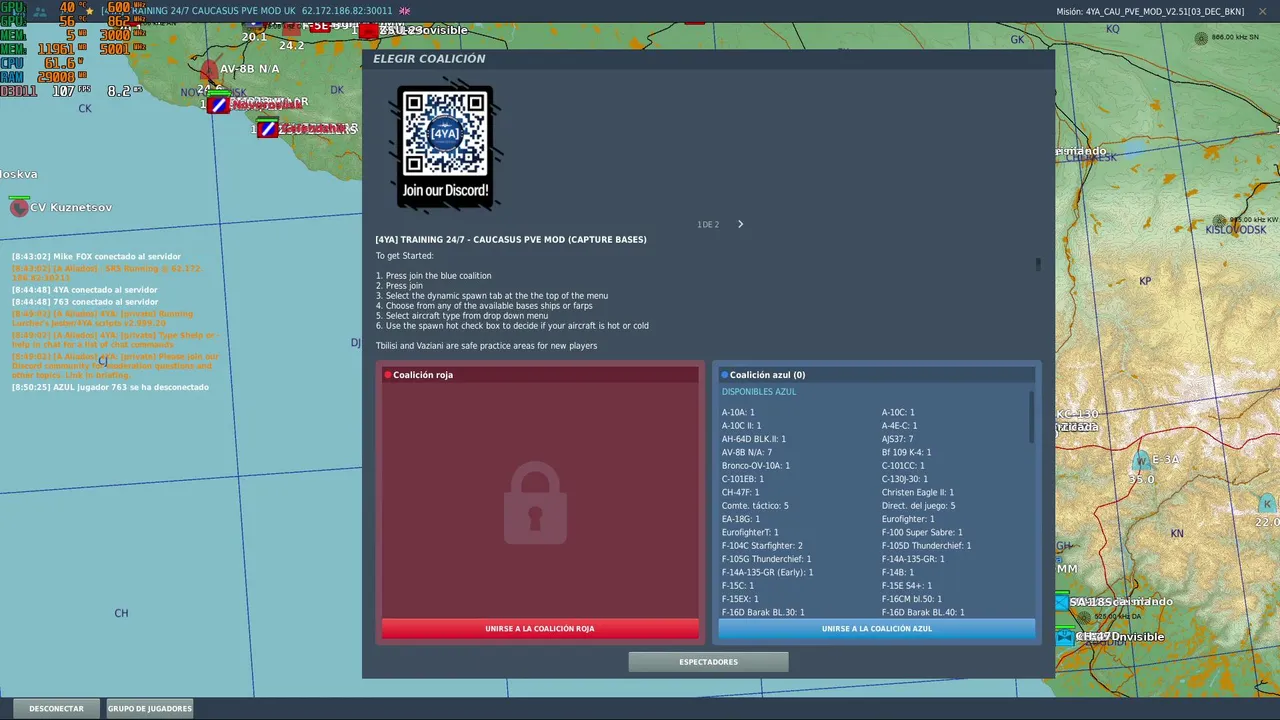
Task: Click 'AV-8B N/A: 7' list entry
Action: point(747,452)
